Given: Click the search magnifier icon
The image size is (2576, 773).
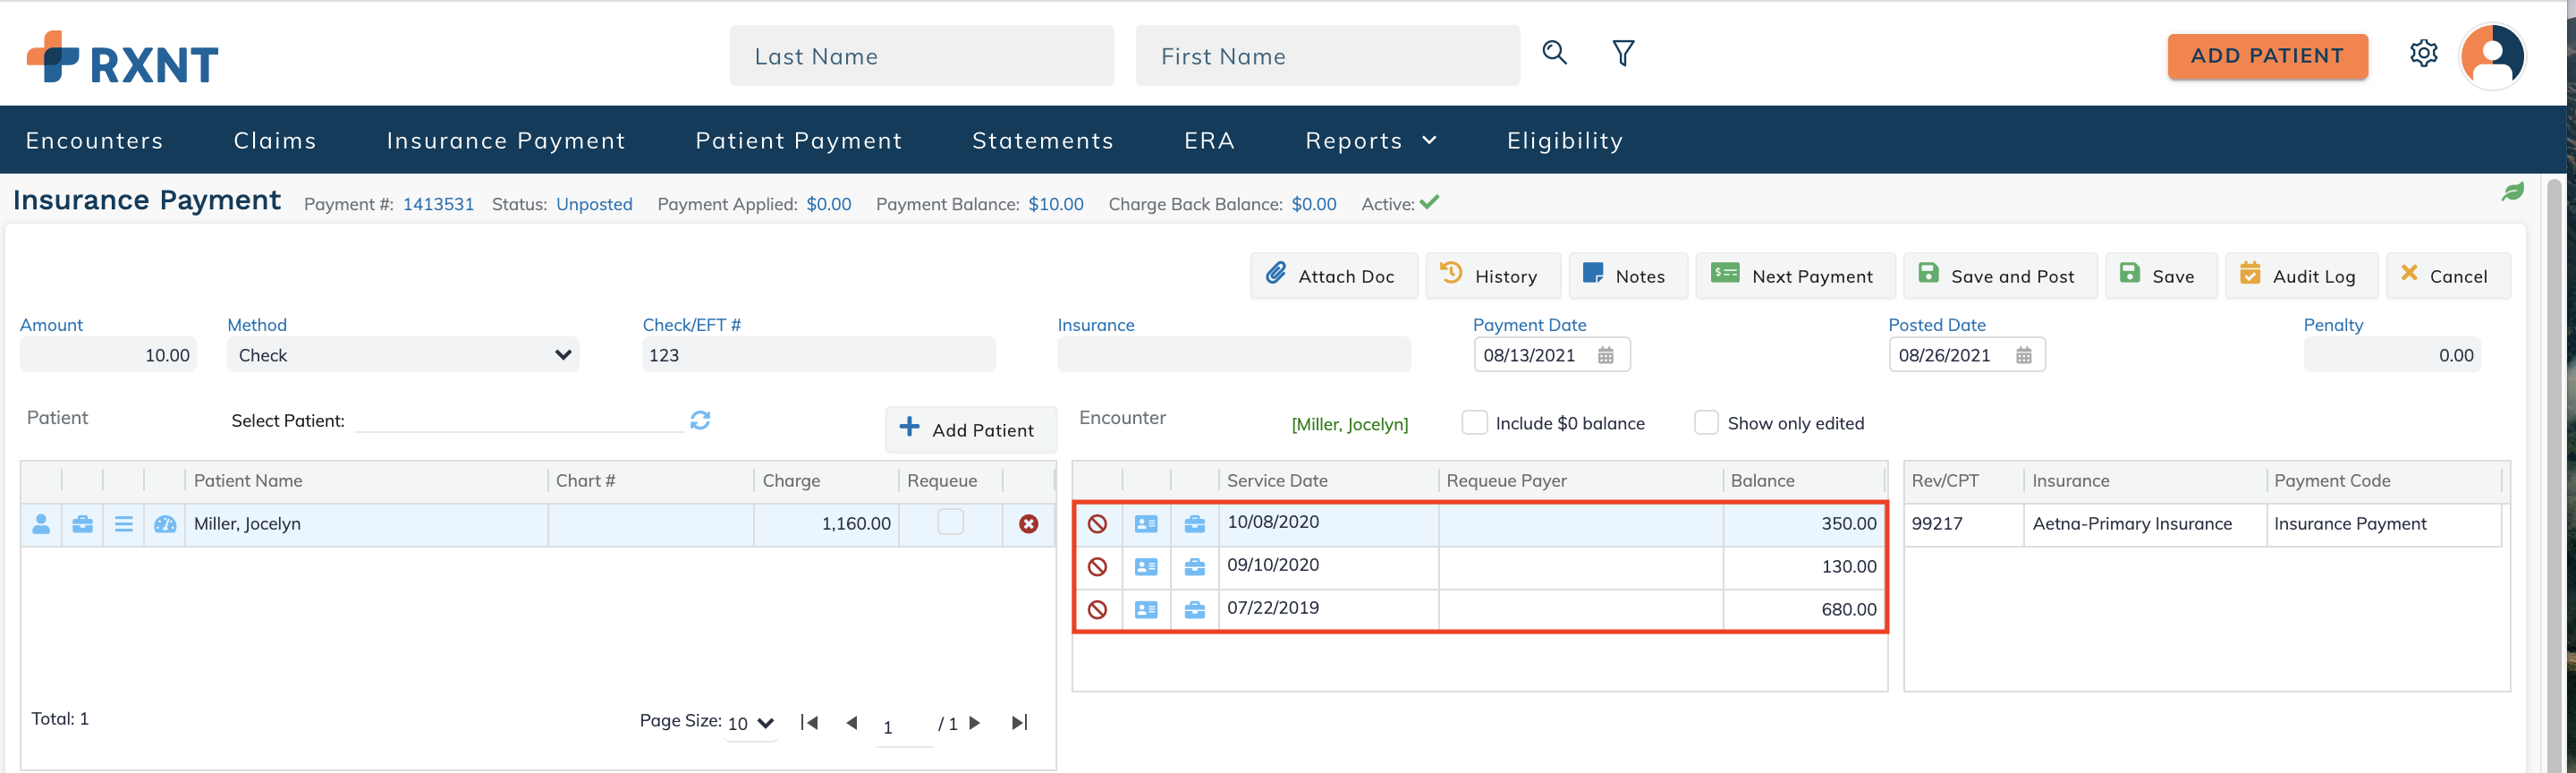Looking at the screenshot, I should pyautogui.click(x=1553, y=53).
